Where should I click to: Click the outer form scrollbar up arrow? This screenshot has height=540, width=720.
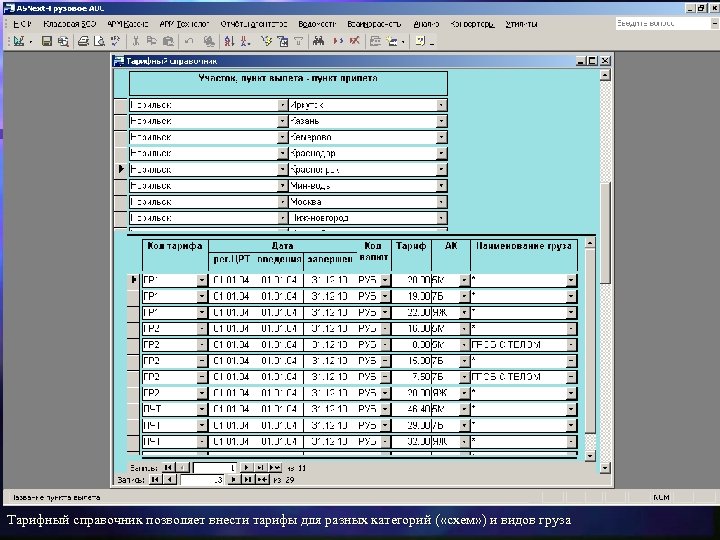(x=605, y=75)
